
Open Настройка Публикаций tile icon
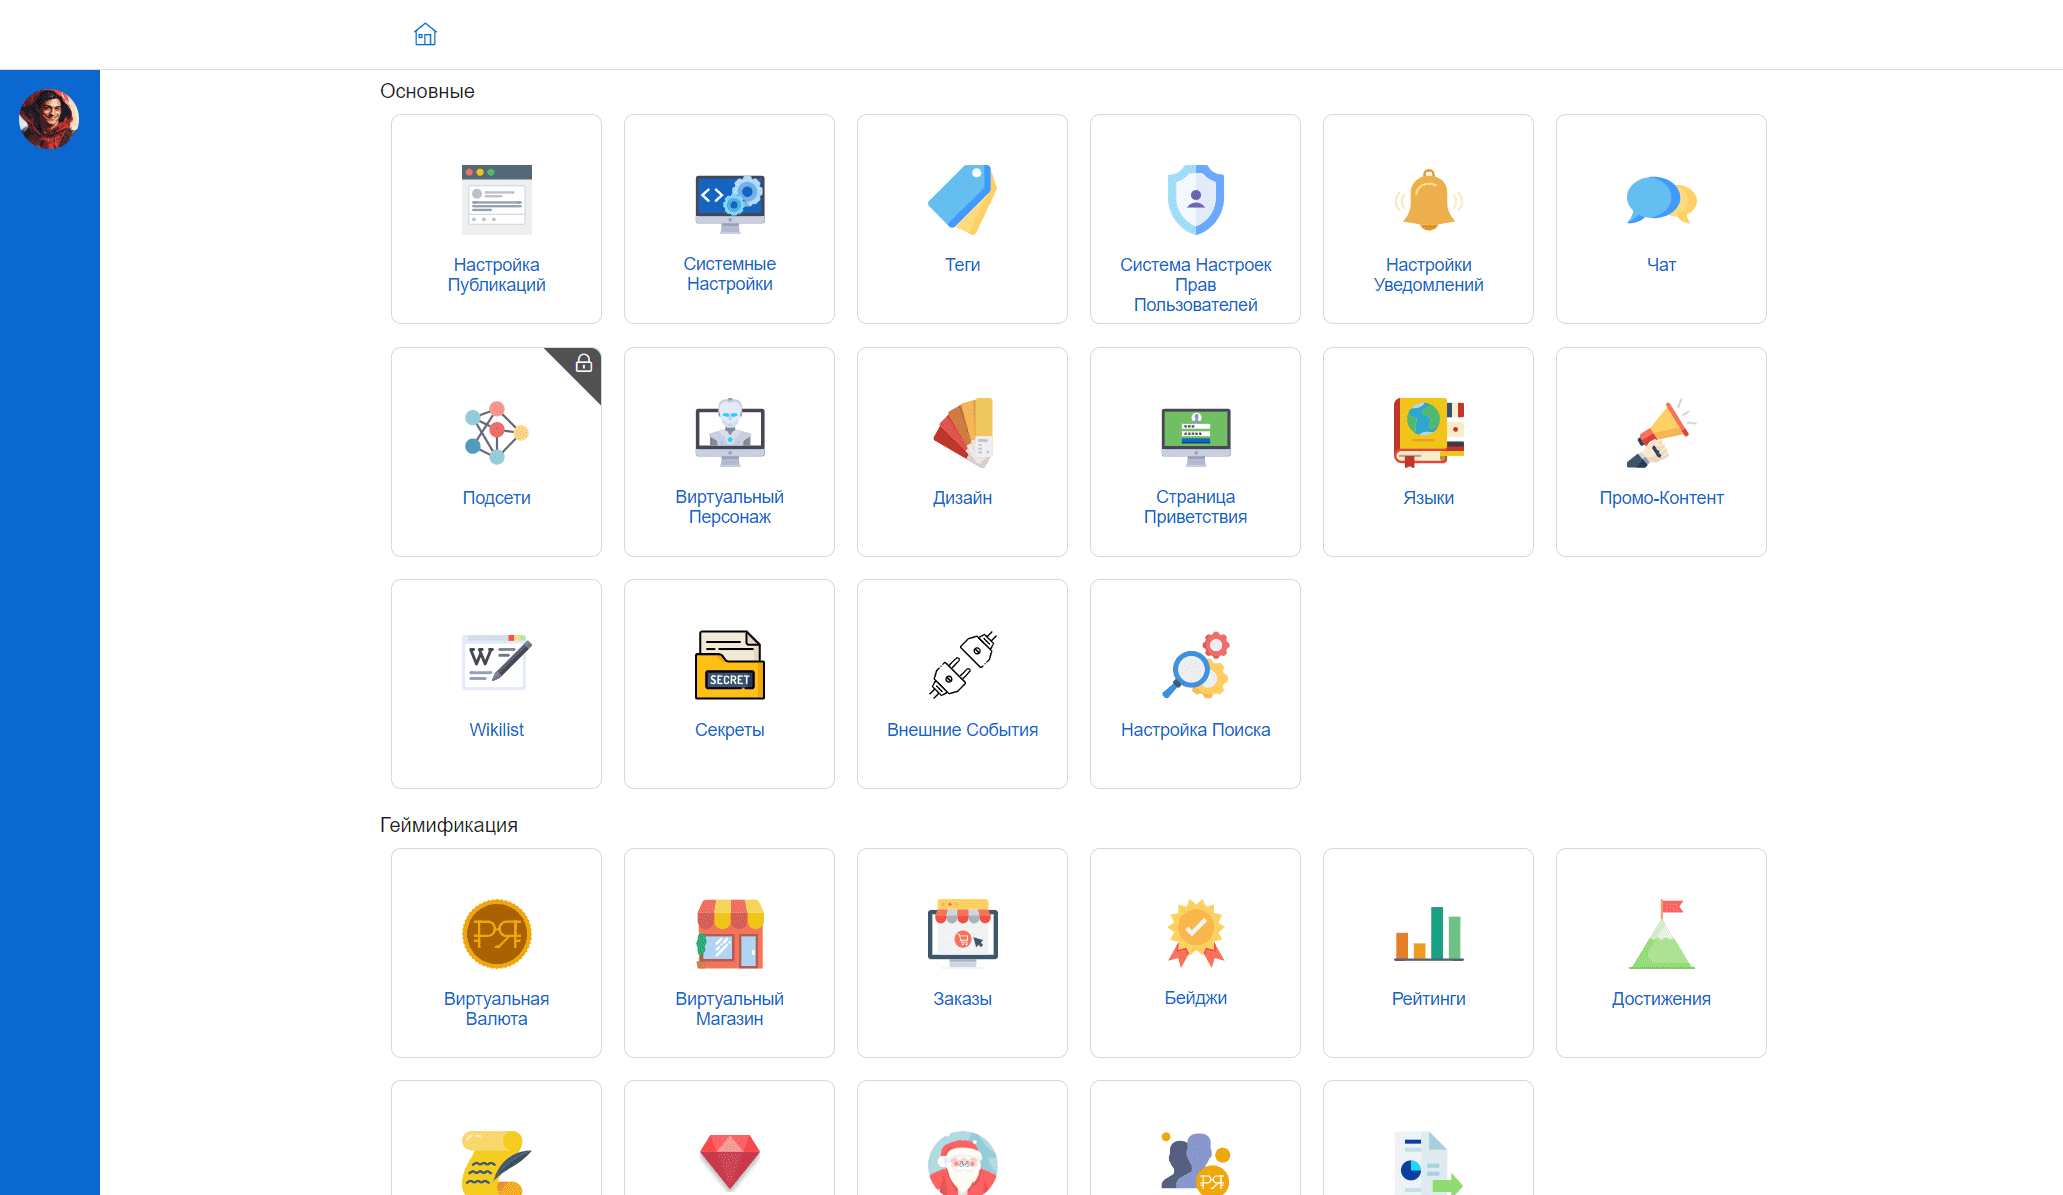496,199
